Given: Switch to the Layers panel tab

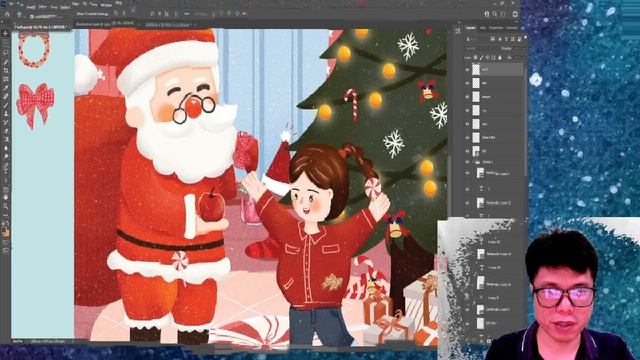Looking at the screenshot, I should [471, 28].
